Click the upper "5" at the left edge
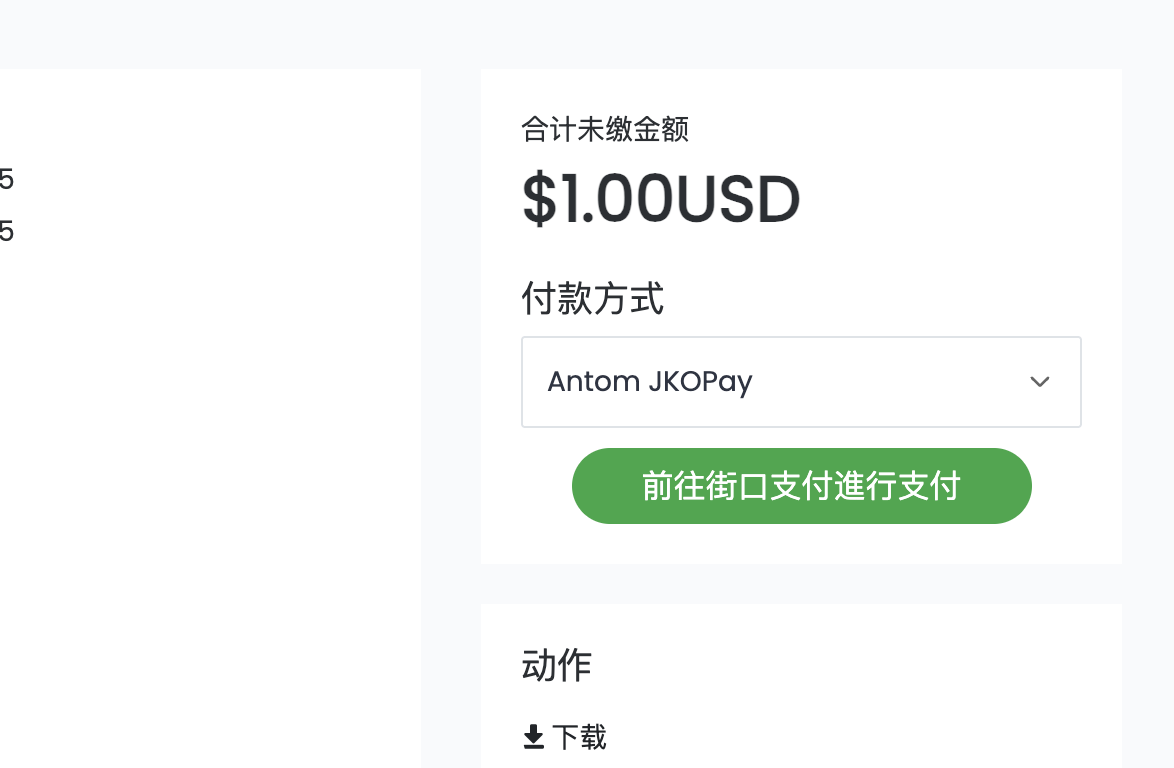 (x=6, y=179)
